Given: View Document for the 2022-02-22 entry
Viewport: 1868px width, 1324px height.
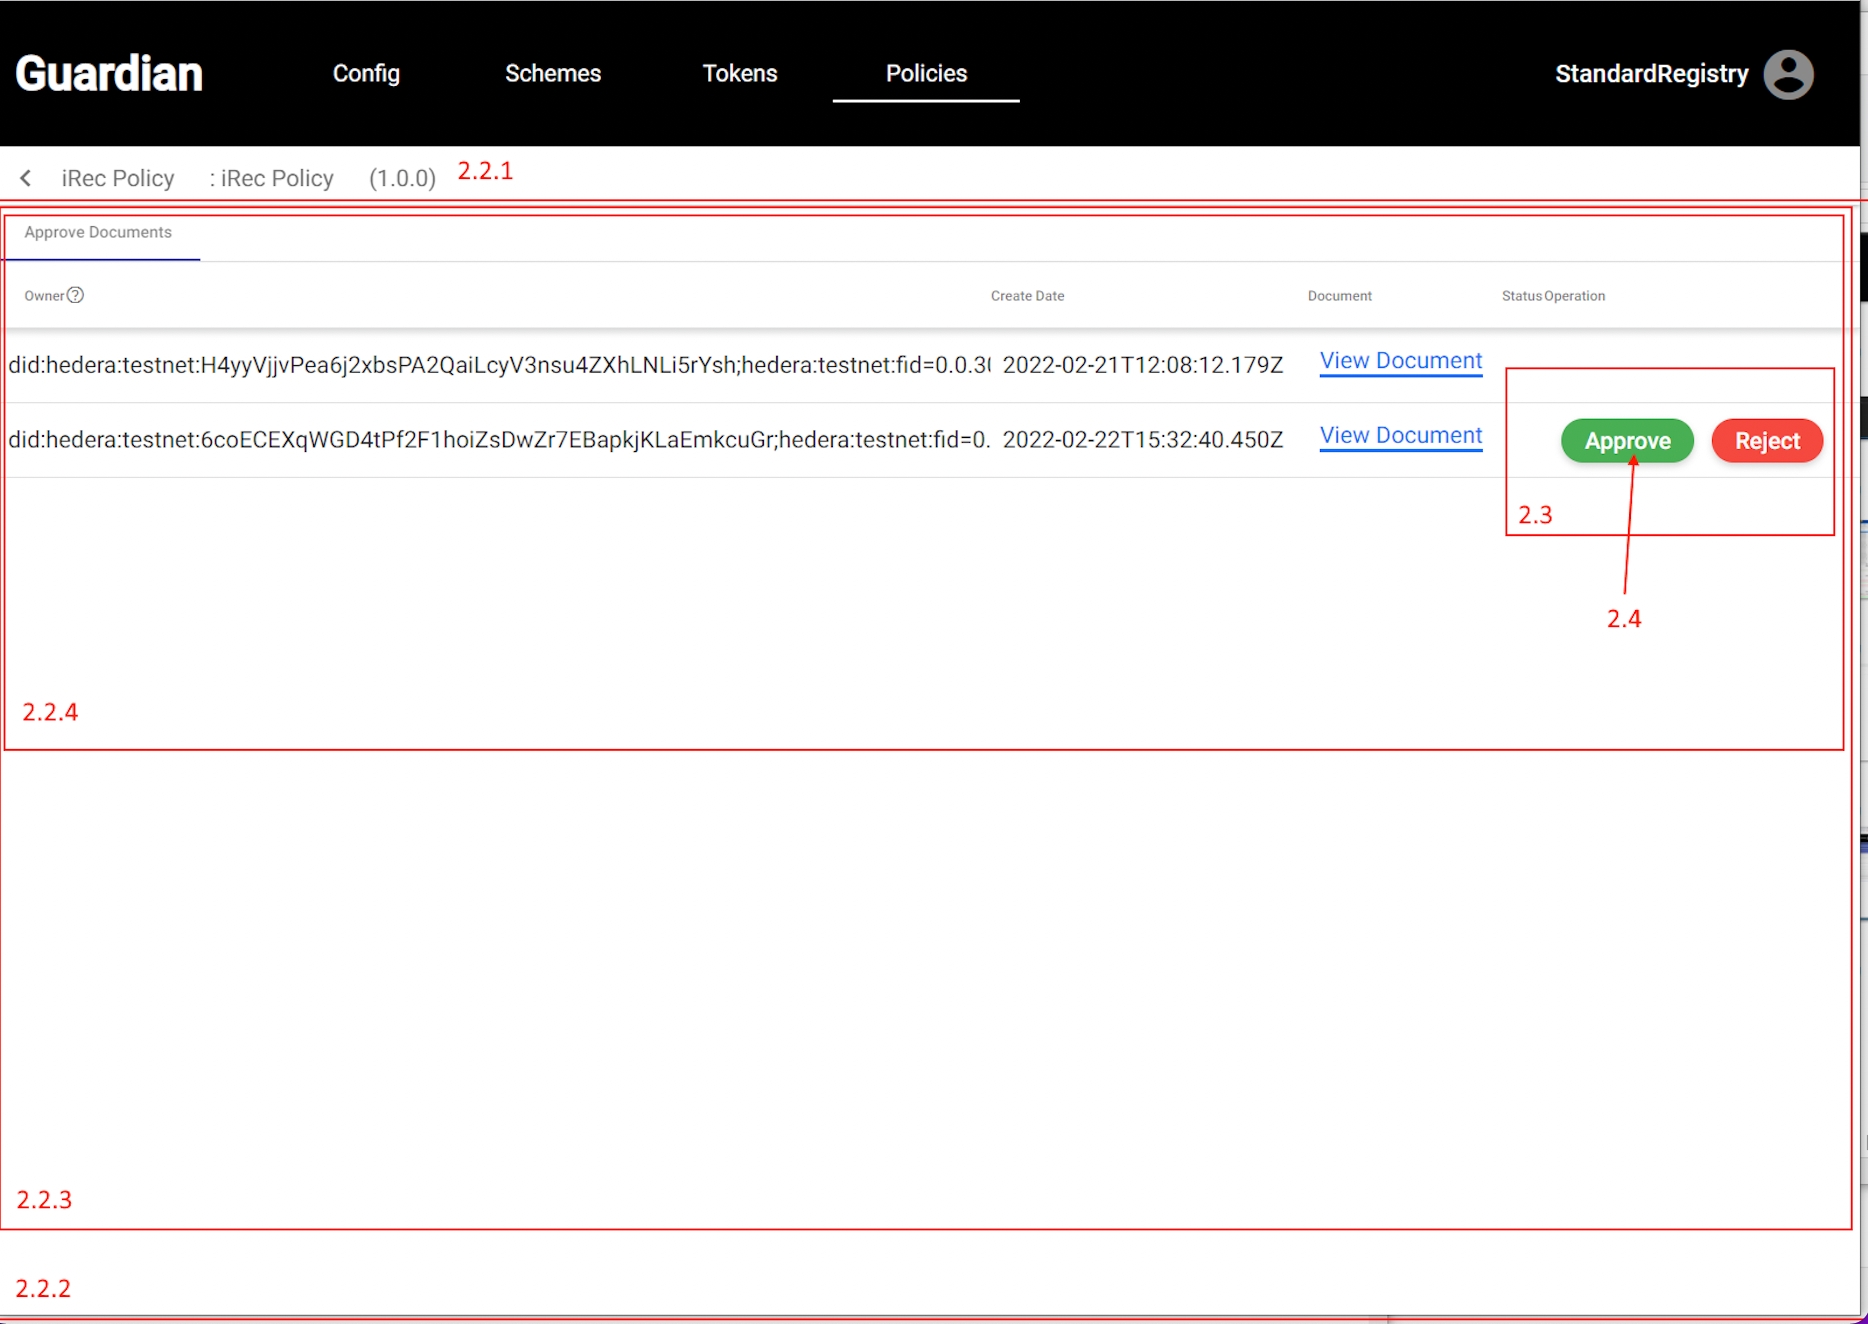Looking at the screenshot, I should [x=1400, y=436].
